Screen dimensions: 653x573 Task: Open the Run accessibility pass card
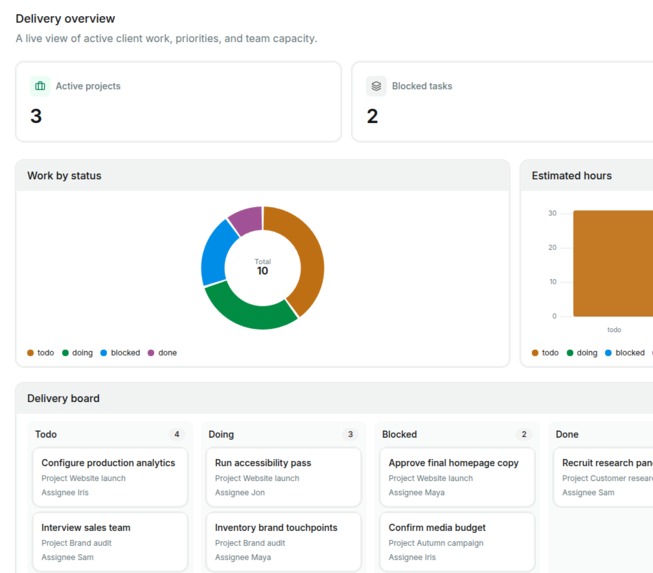284,477
